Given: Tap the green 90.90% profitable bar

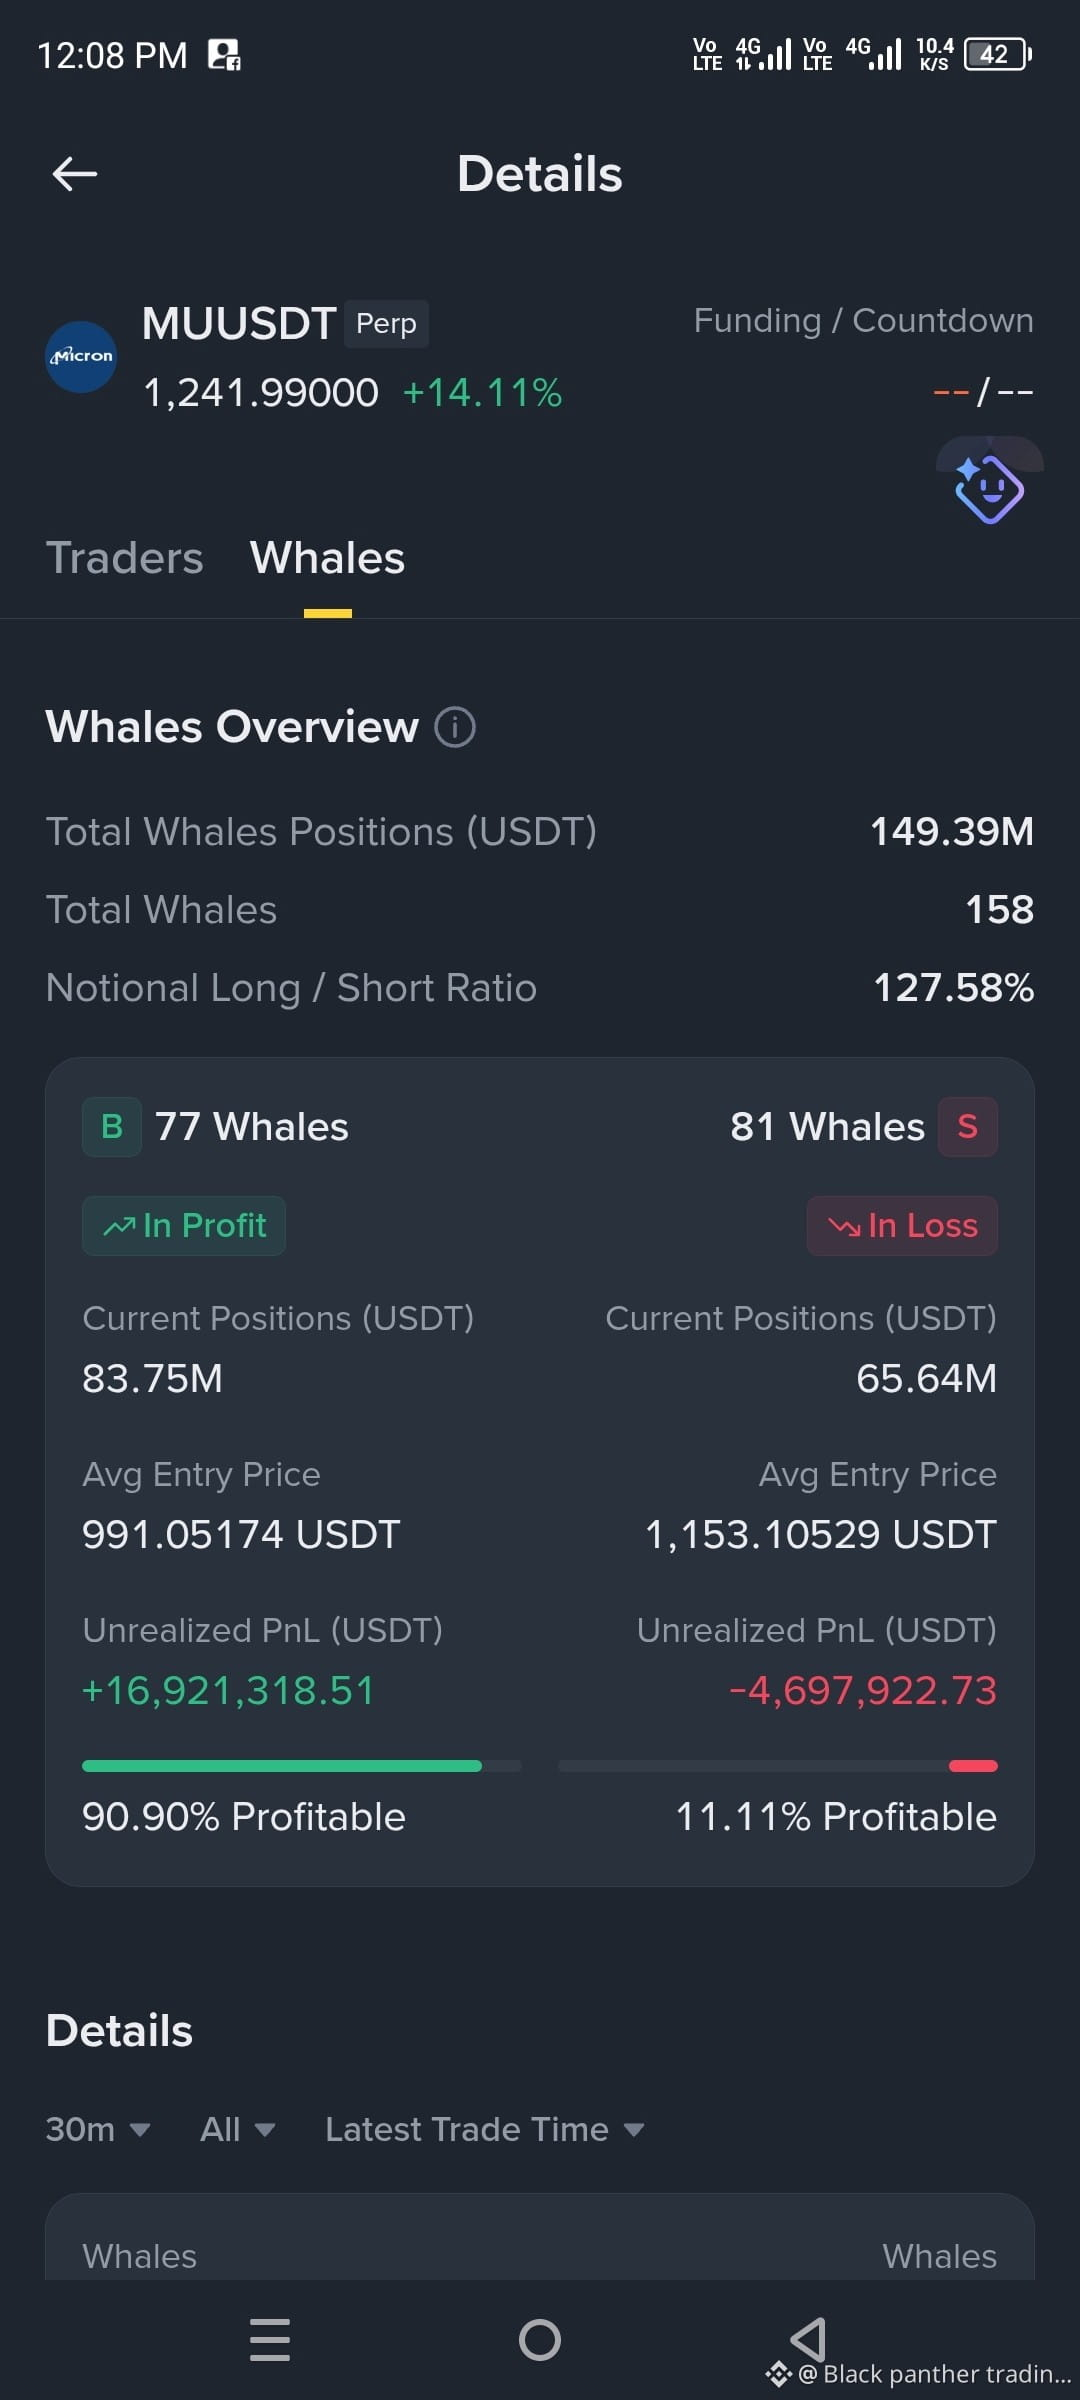Looking at the screenshot, I should pyautogui.click(x=282, y=1766).
